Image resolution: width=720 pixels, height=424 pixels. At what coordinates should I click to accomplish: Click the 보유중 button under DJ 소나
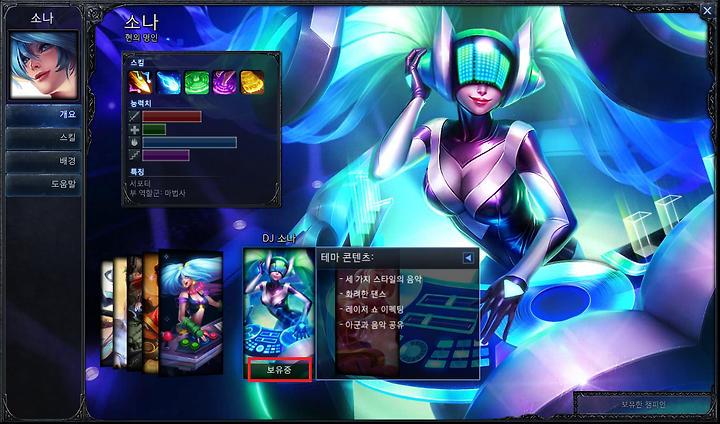(x=280, y=370)
